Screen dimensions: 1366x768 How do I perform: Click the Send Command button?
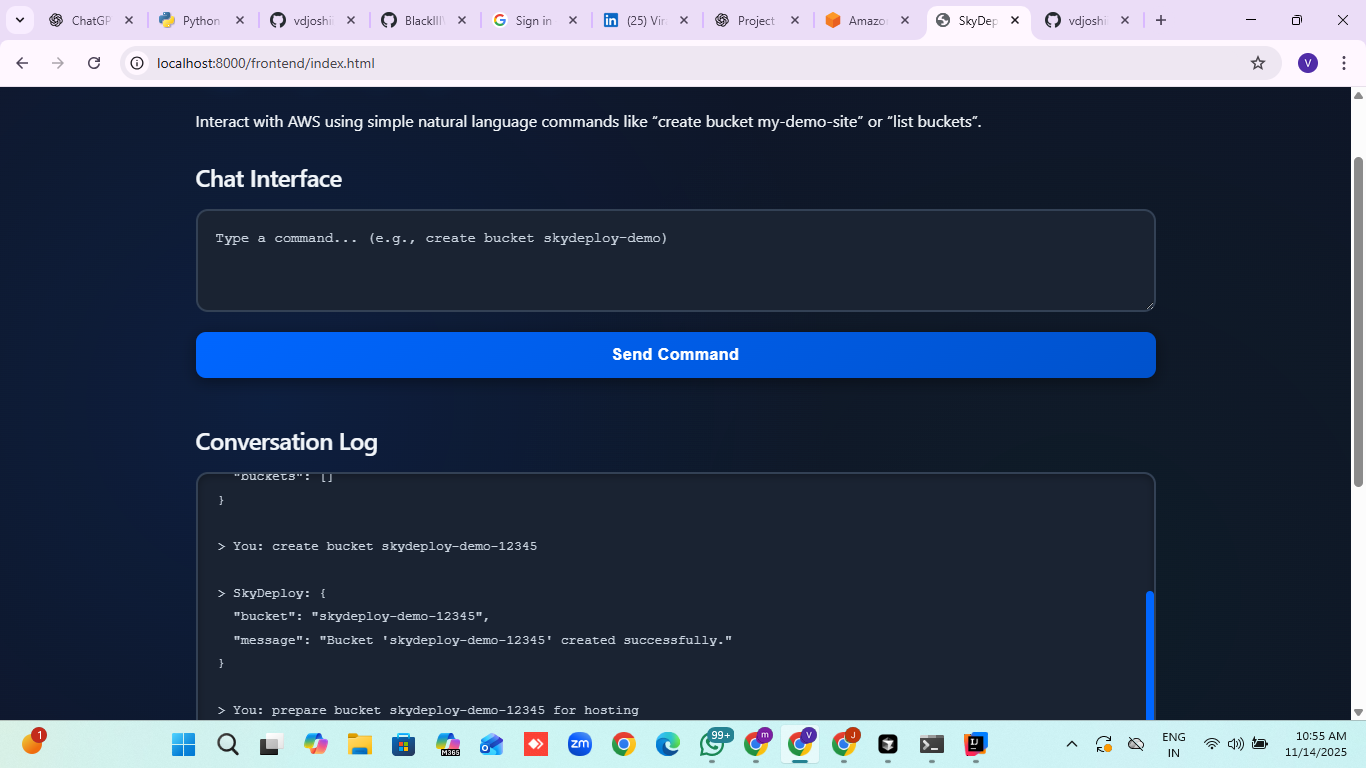coord(675,355)
